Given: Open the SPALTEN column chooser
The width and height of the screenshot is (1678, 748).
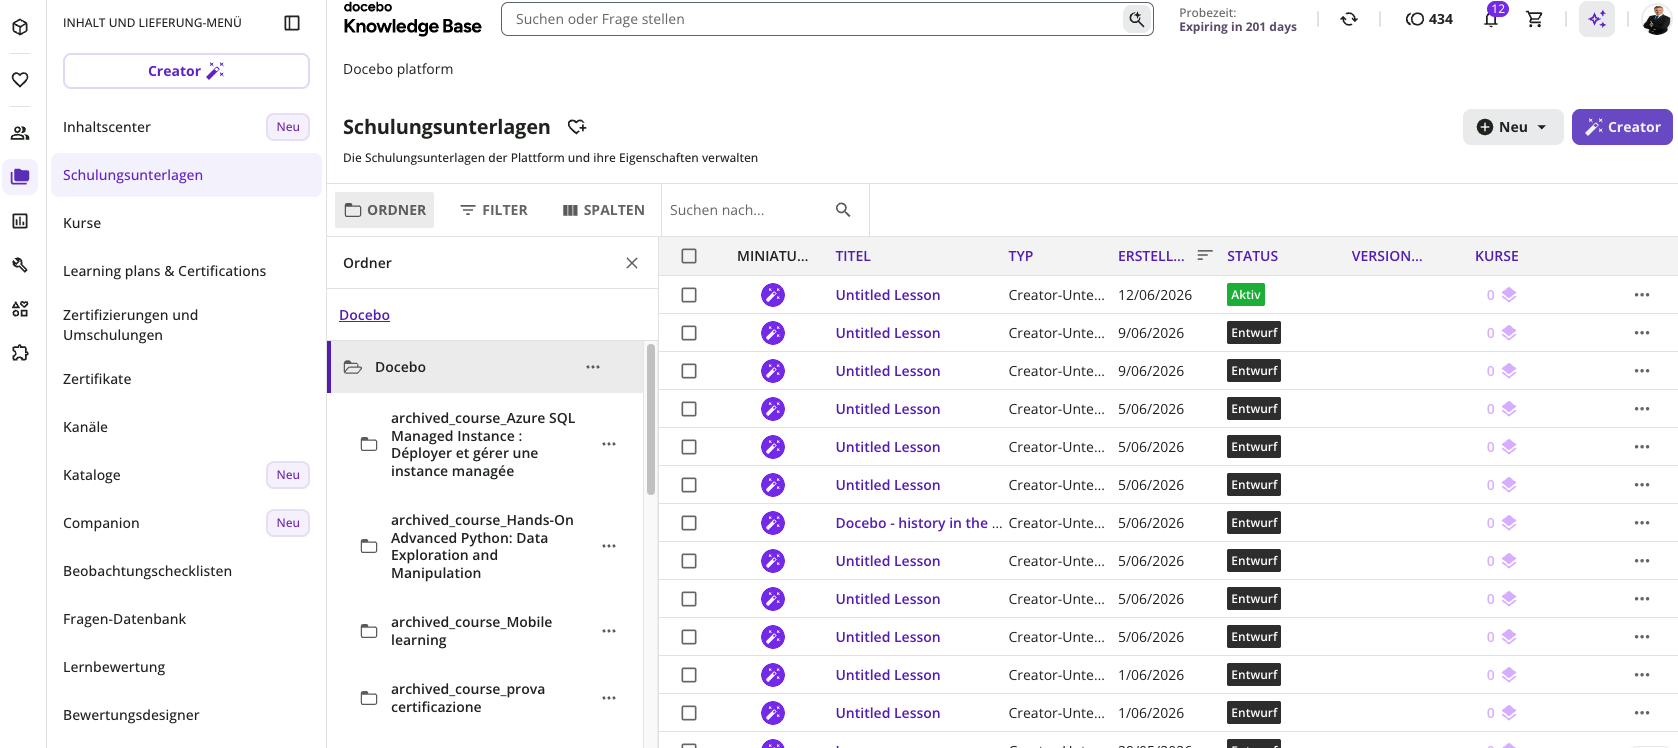Looking at the screenshot, I should tap(603, 210).
